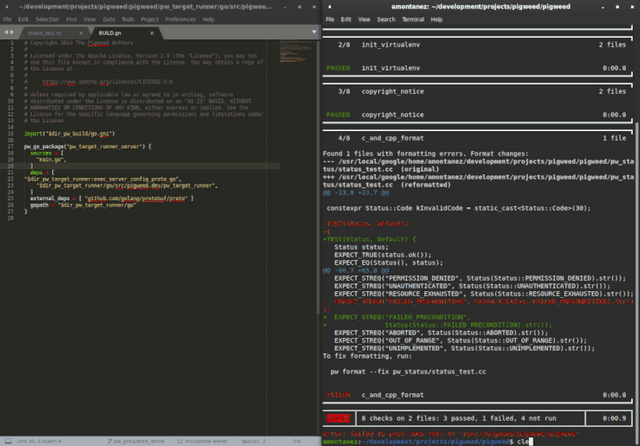The height and width of the screenshot is (446, 640).
Task: Open the Sublime window menu icon in title bar
Action: (x=7, y=7)
